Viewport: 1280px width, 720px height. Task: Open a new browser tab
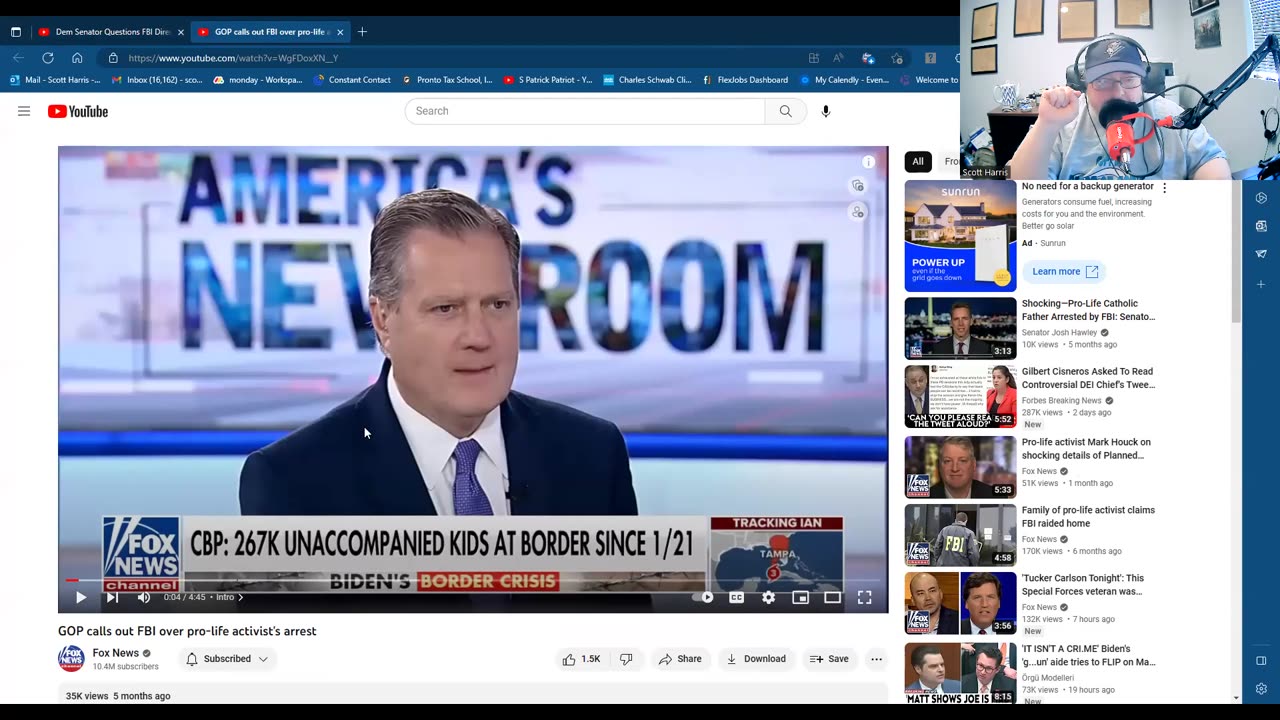(362, 32)
